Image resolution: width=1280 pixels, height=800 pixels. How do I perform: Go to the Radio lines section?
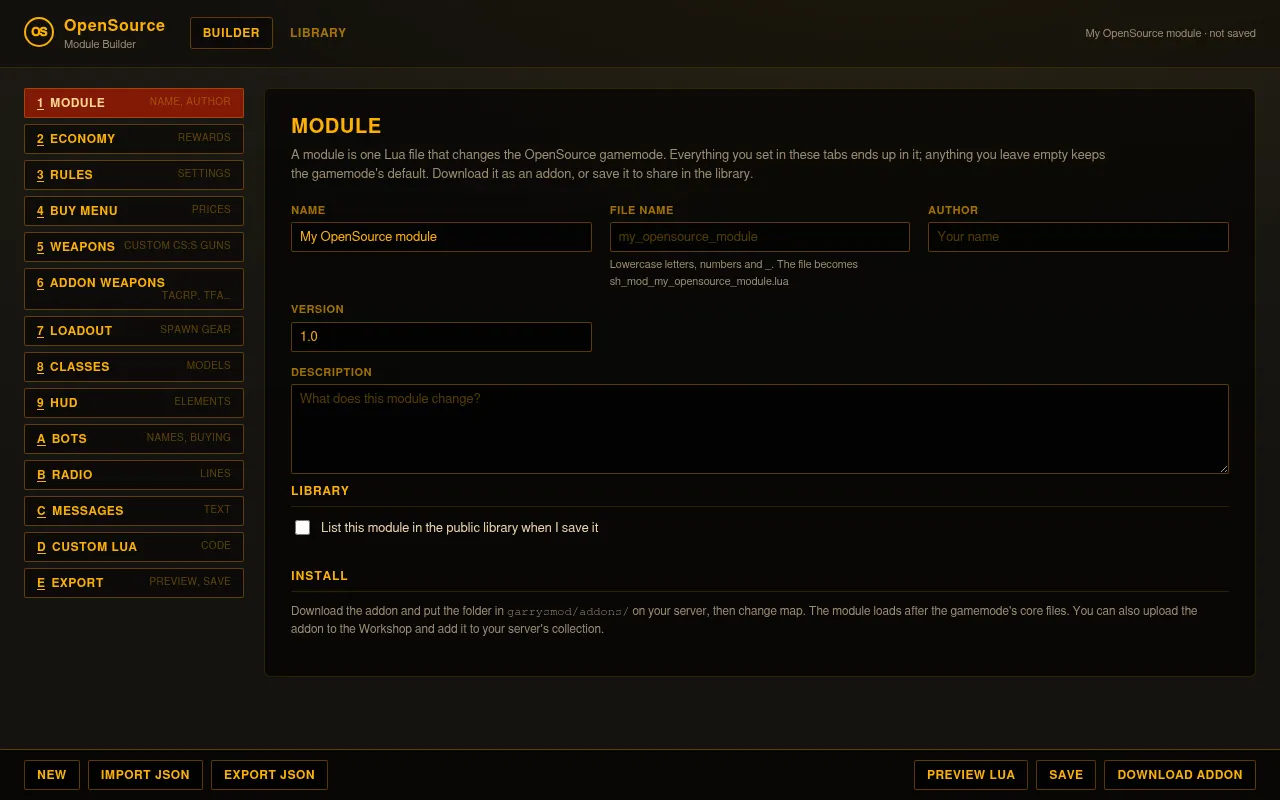coord(134,475)
